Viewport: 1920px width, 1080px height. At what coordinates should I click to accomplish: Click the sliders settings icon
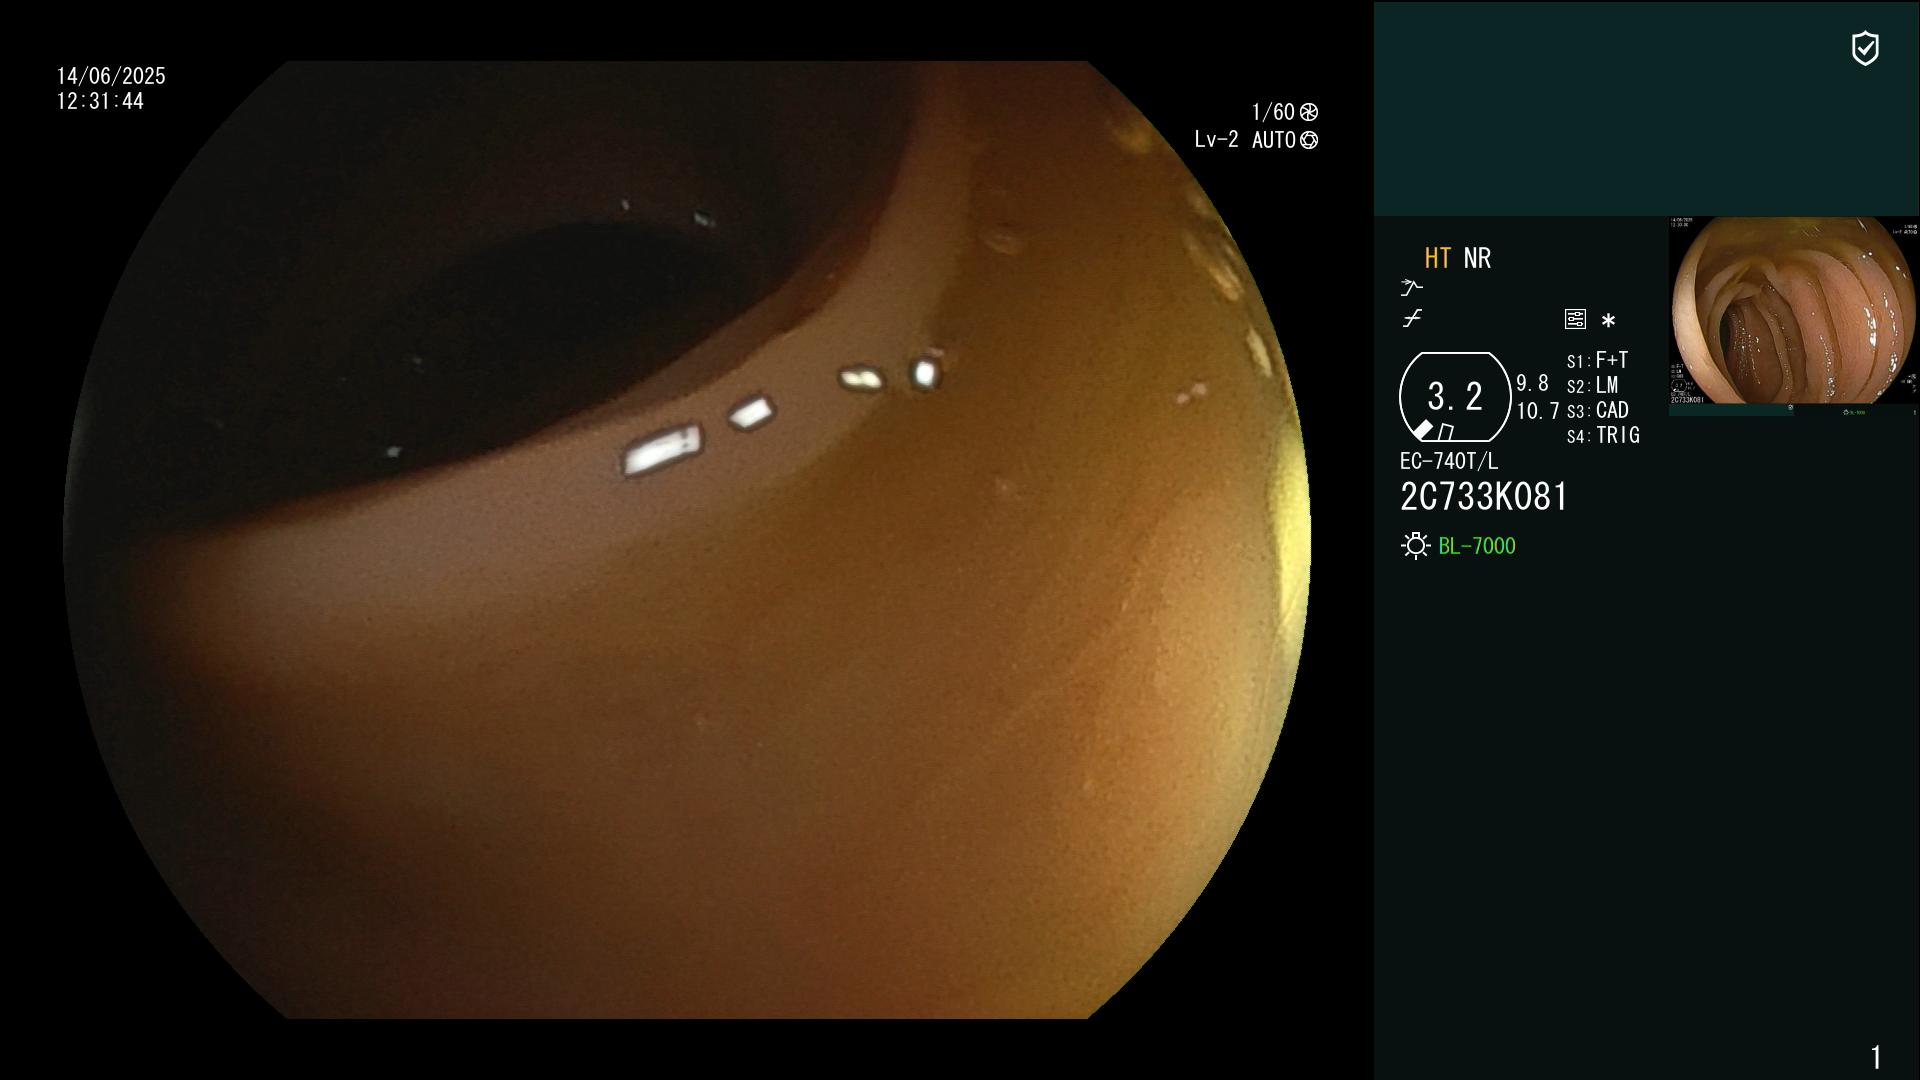pyautogui.click(x=1575, y=319)
